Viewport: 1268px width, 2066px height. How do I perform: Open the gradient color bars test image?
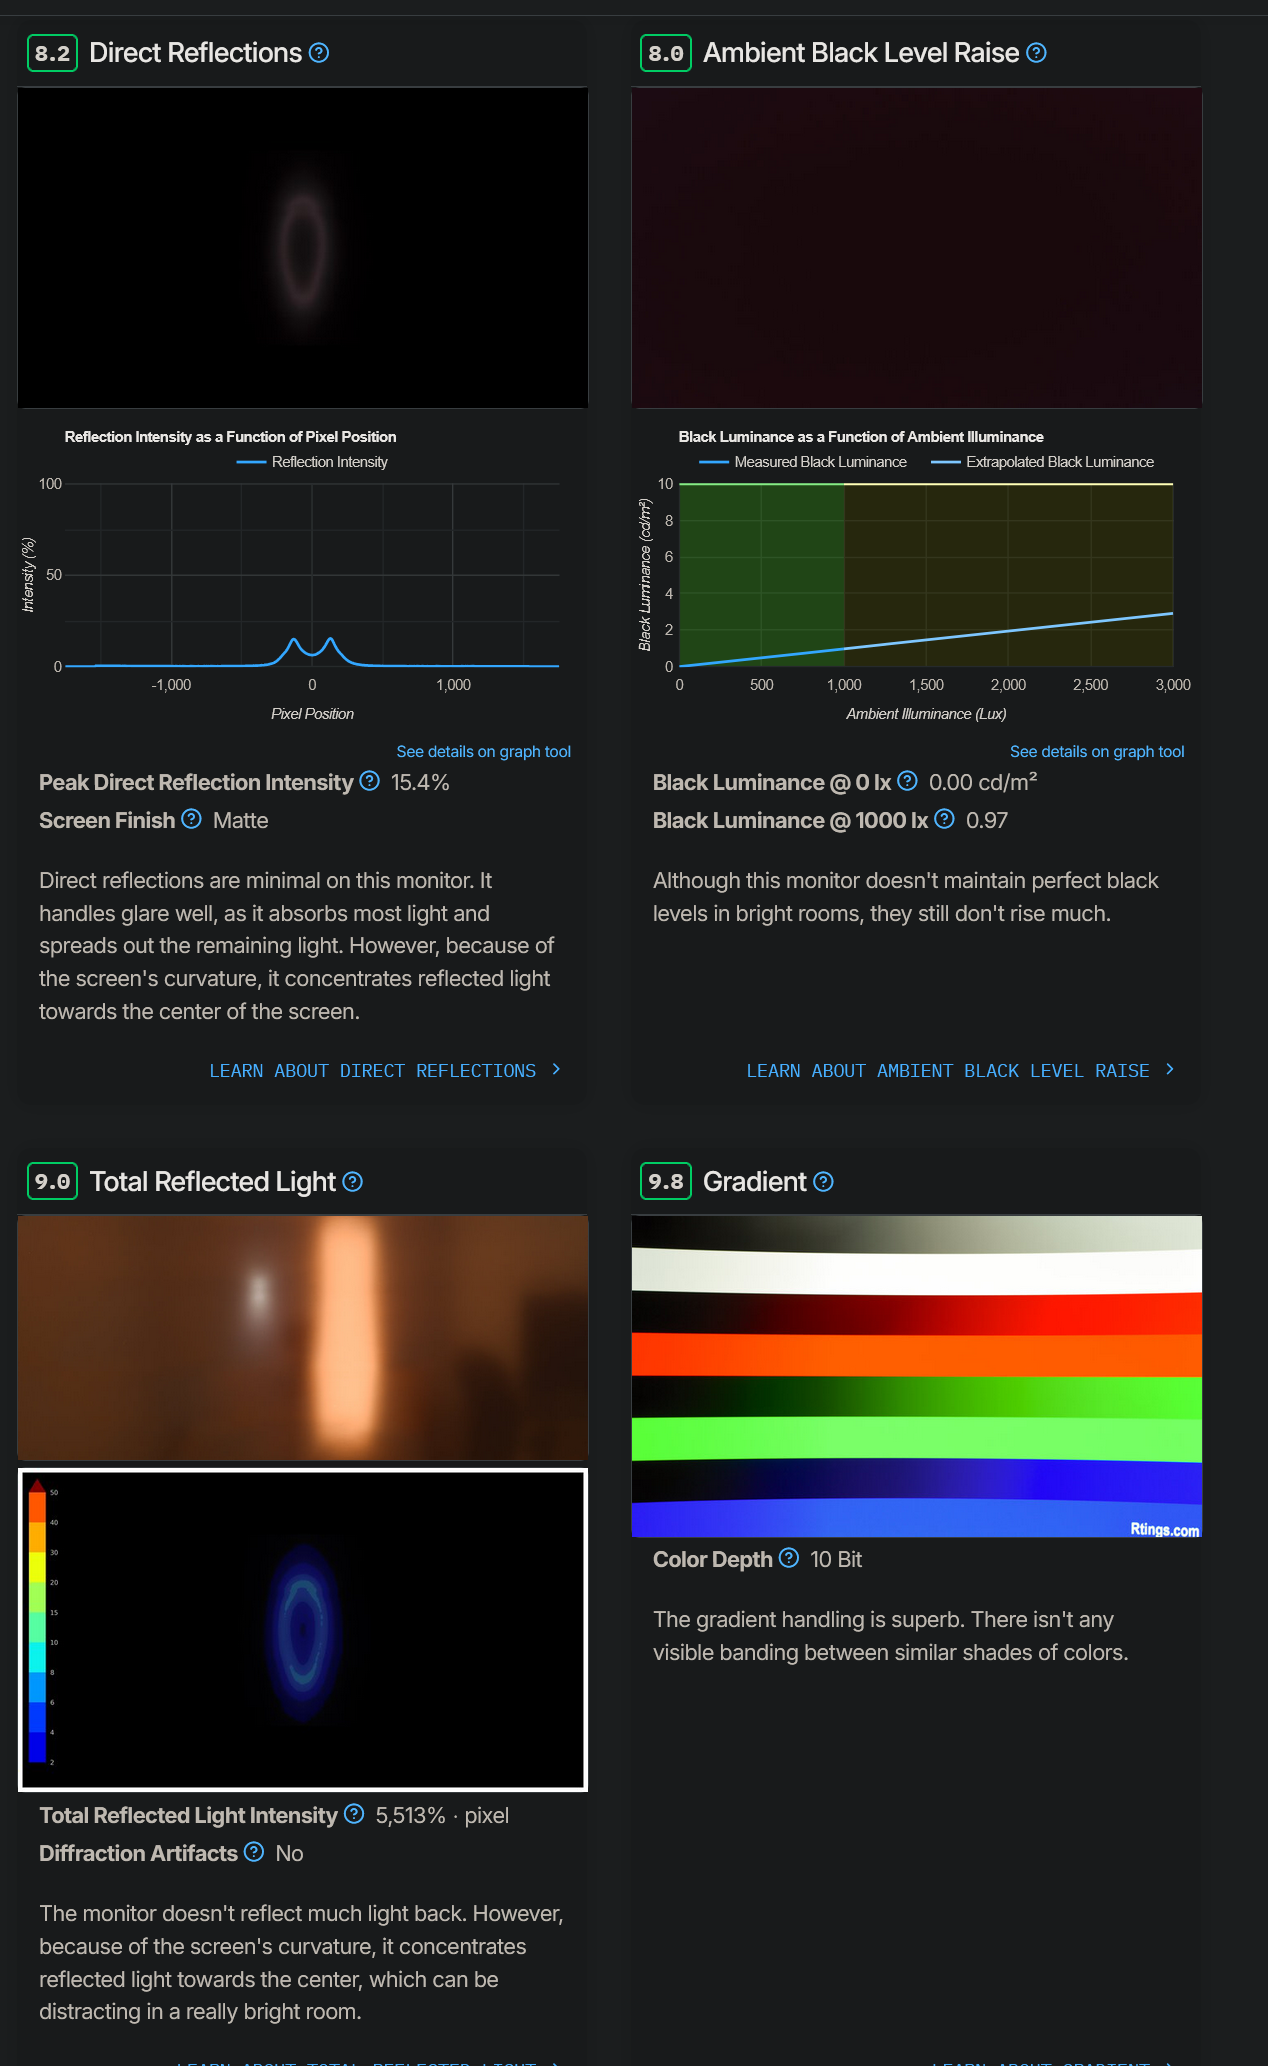[917, 1377]
